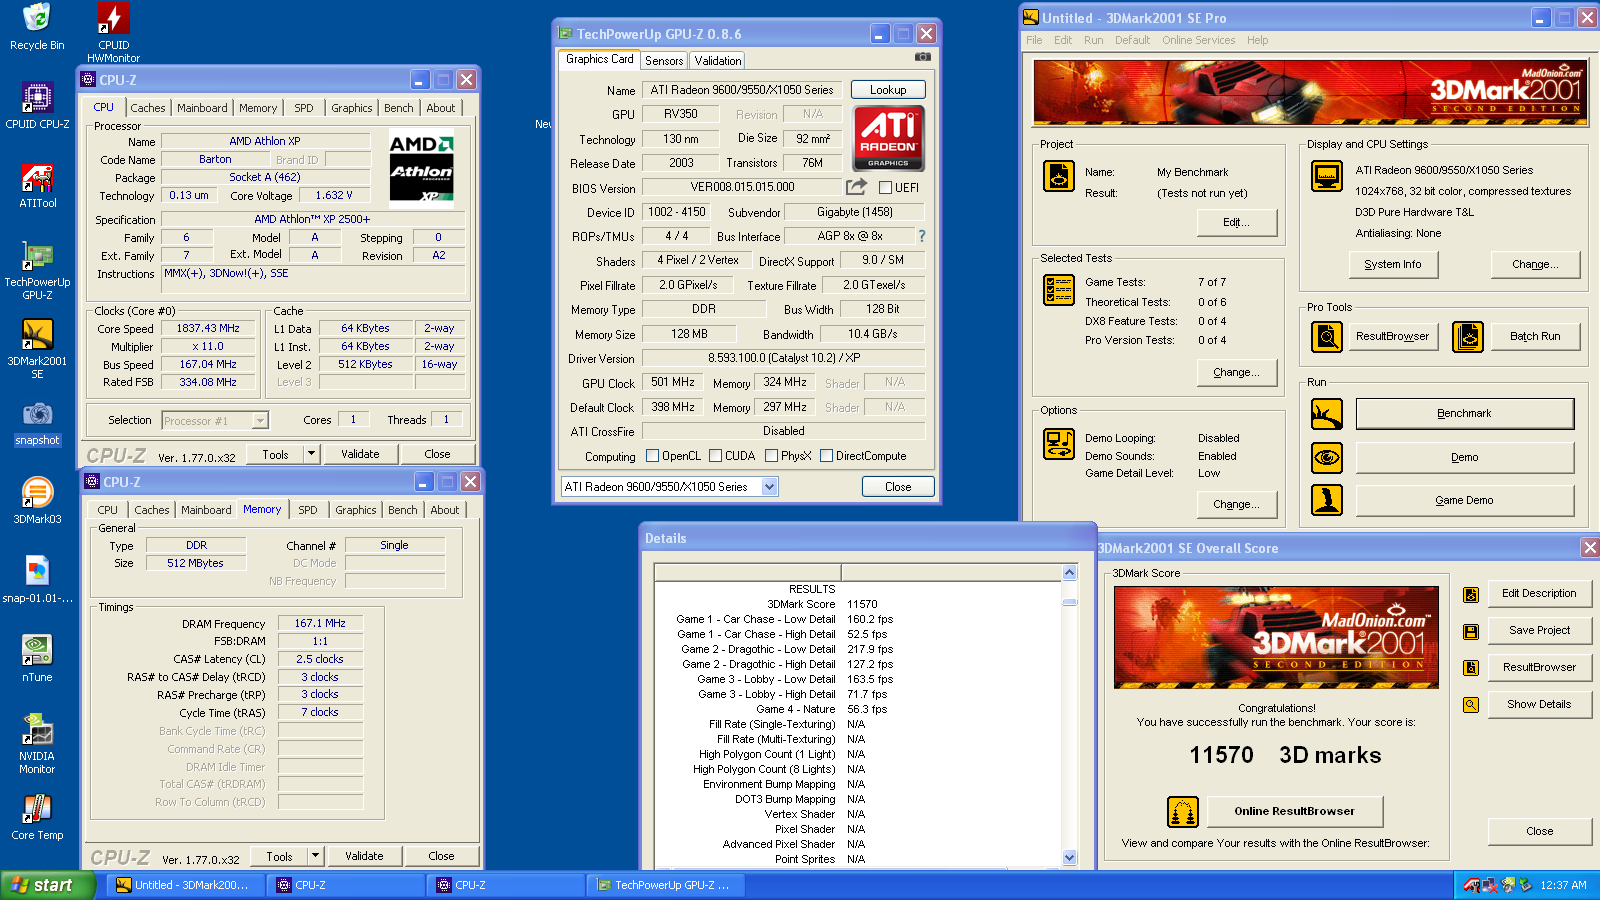
Task: Open the Help menu in 3DMark2001
Action: coord(1257,40)
